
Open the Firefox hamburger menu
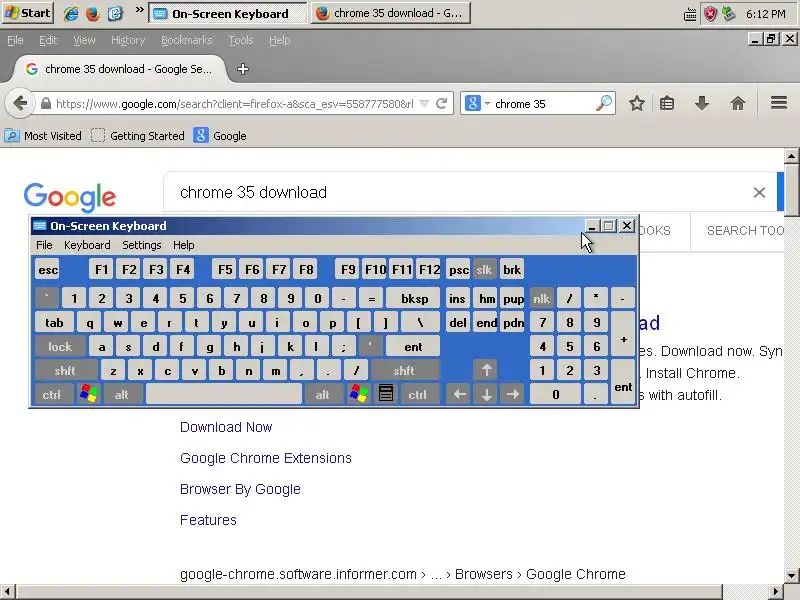[x=779, y=104]
